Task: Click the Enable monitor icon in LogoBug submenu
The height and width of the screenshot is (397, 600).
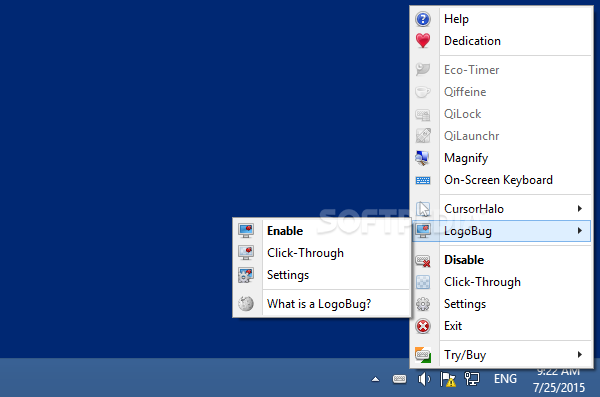Action: (246, 231)
